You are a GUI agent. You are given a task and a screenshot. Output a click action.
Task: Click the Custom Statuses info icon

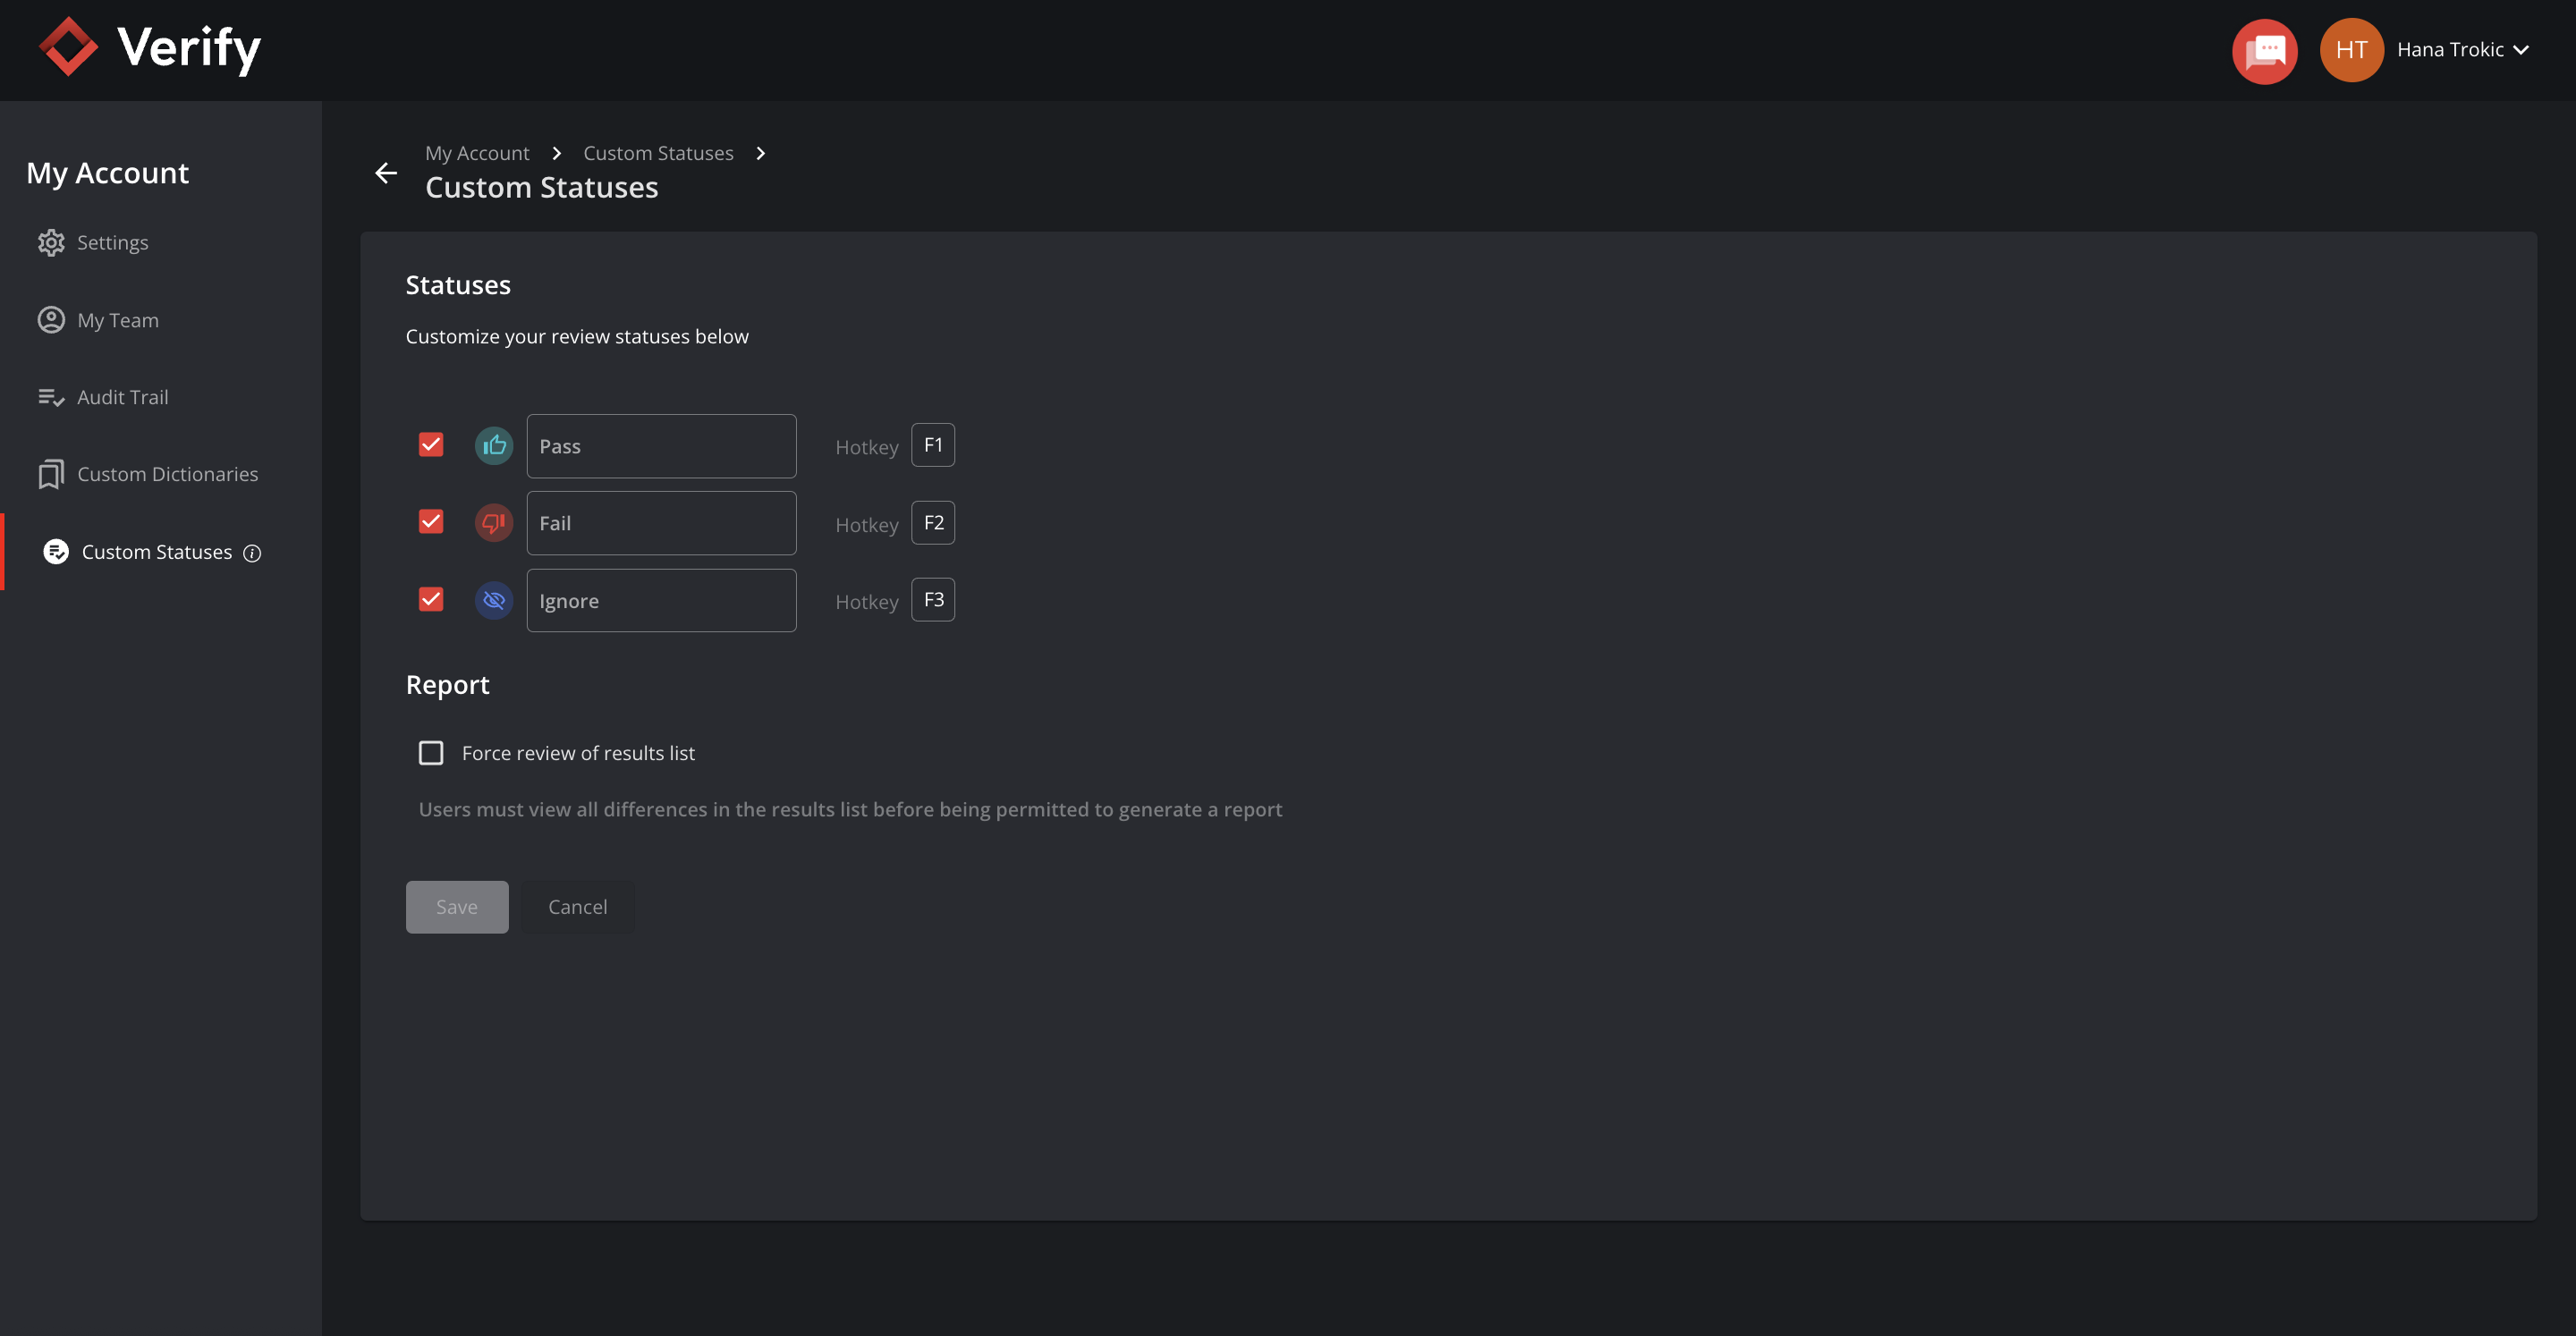(252, 552)
